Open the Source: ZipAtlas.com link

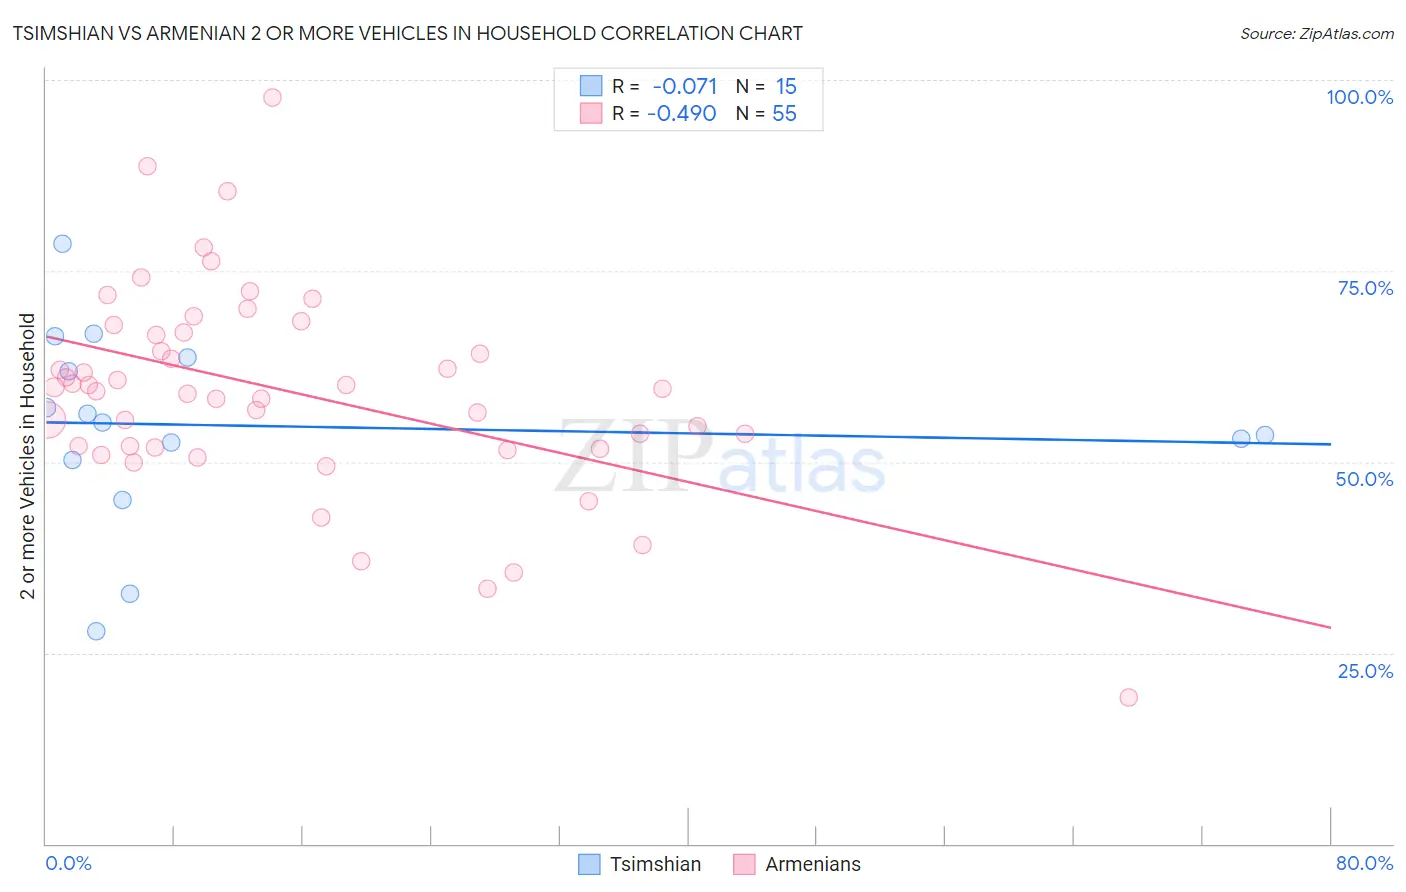(x=1317, y=34)
